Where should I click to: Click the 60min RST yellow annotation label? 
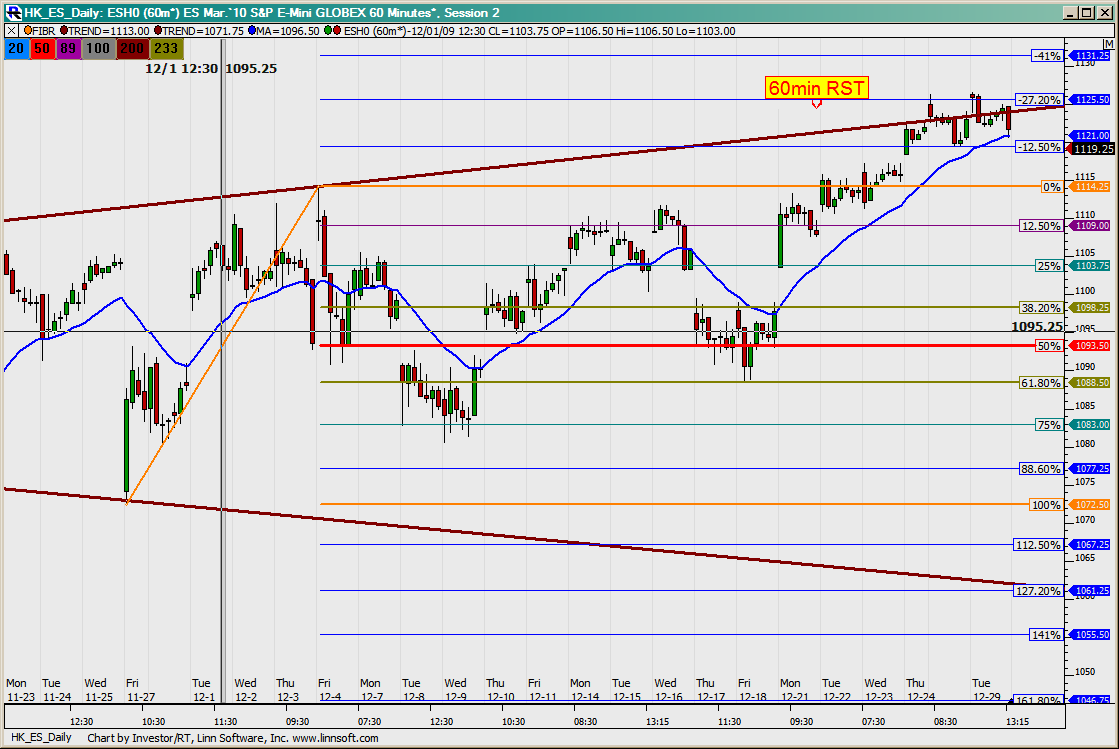[x=816, y=88]
